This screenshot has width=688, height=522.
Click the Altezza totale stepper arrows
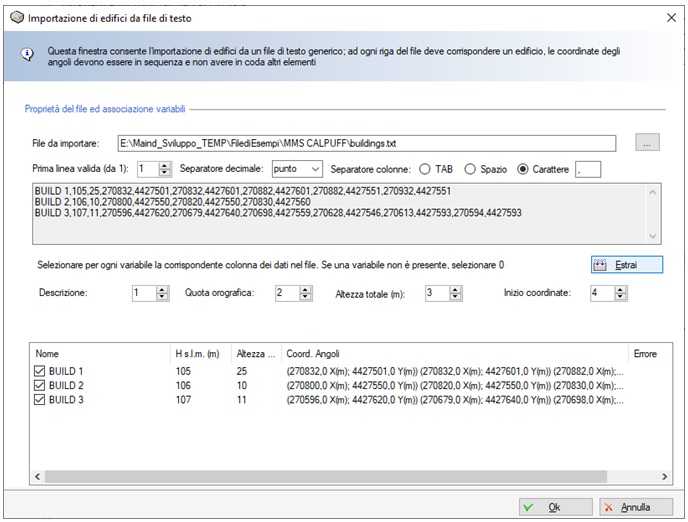click(x=456, y=294)
